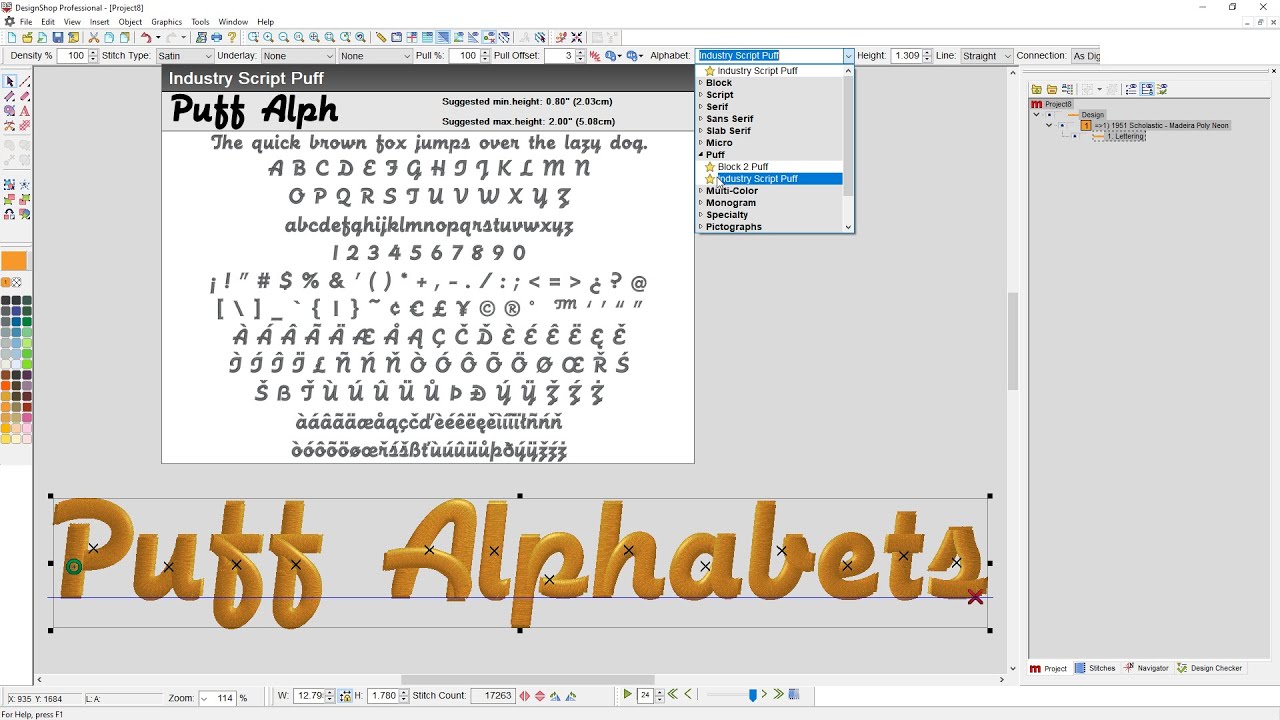Open the Stitch Type Satin dropdown

point(207,56)
